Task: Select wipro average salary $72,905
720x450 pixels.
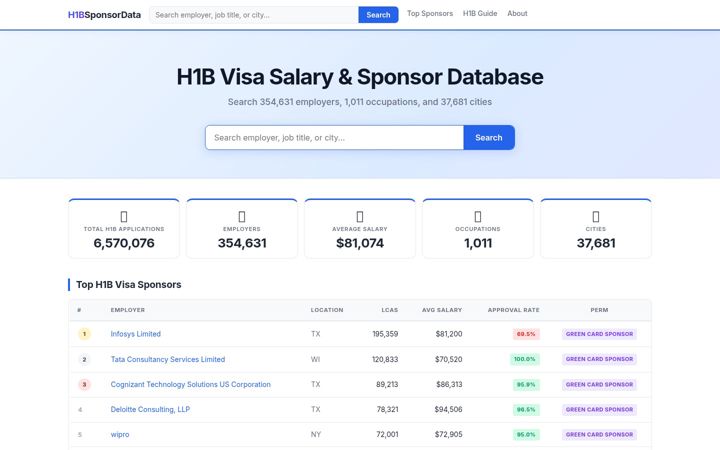Action: tap(449, 434)
